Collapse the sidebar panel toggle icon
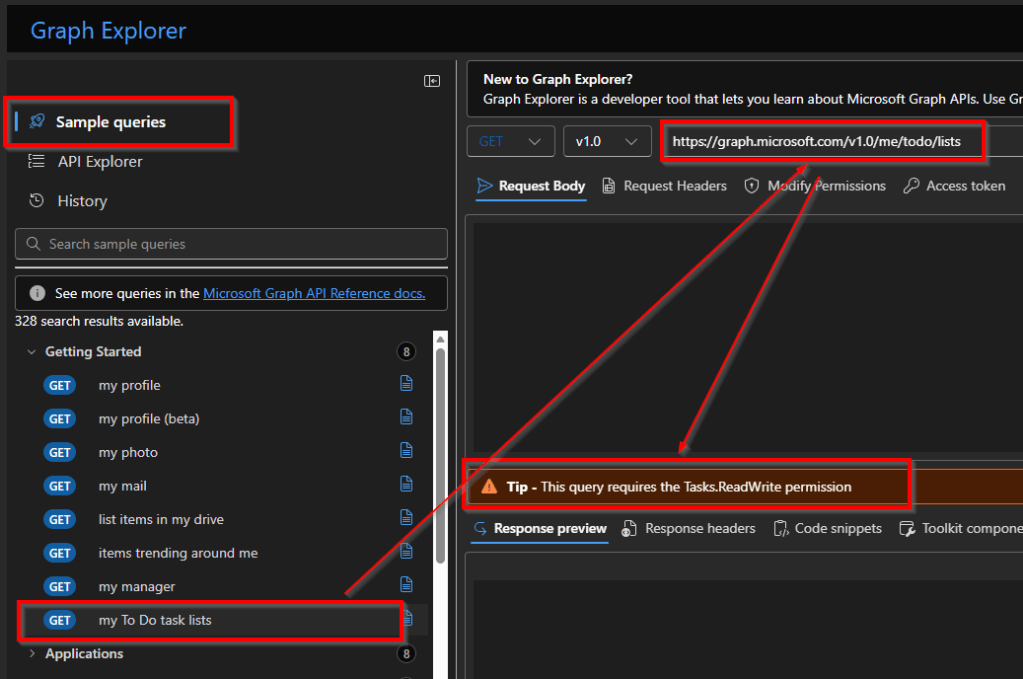The image size is (1023, 679). [x=432, y=81]
